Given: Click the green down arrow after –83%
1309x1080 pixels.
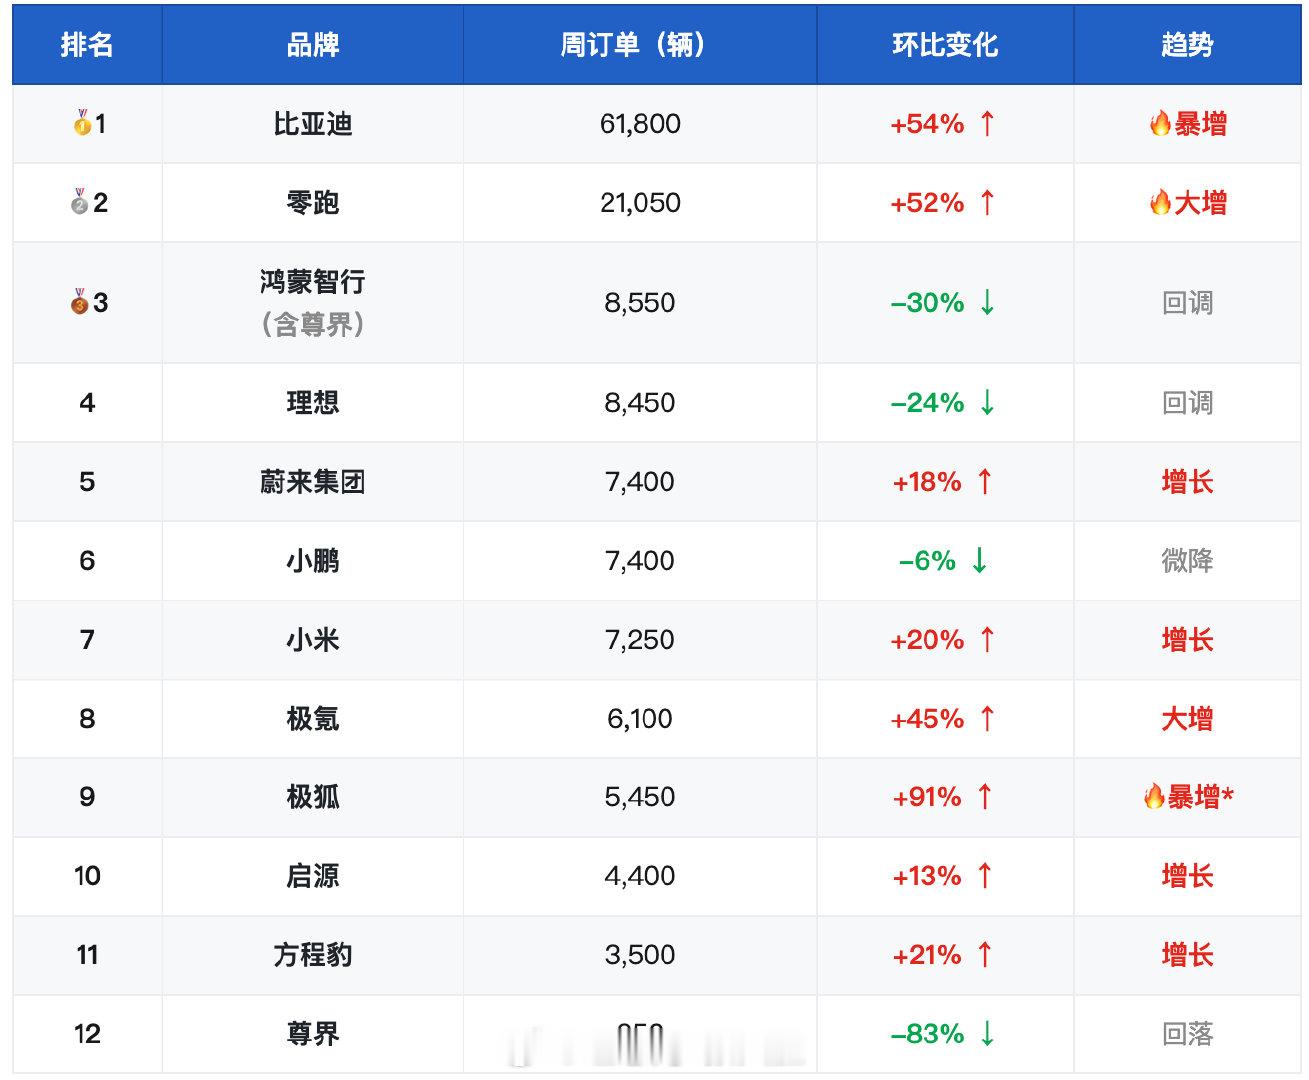Looking at the screenshot, I should (987, 1033).
